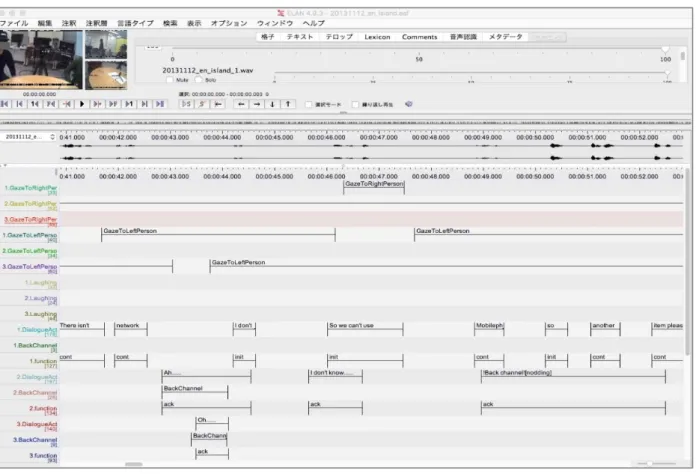The height and width of the screenshot is (474, 696).
Task: Select the 2.Laughing tier label
Action: coord(40,299)
